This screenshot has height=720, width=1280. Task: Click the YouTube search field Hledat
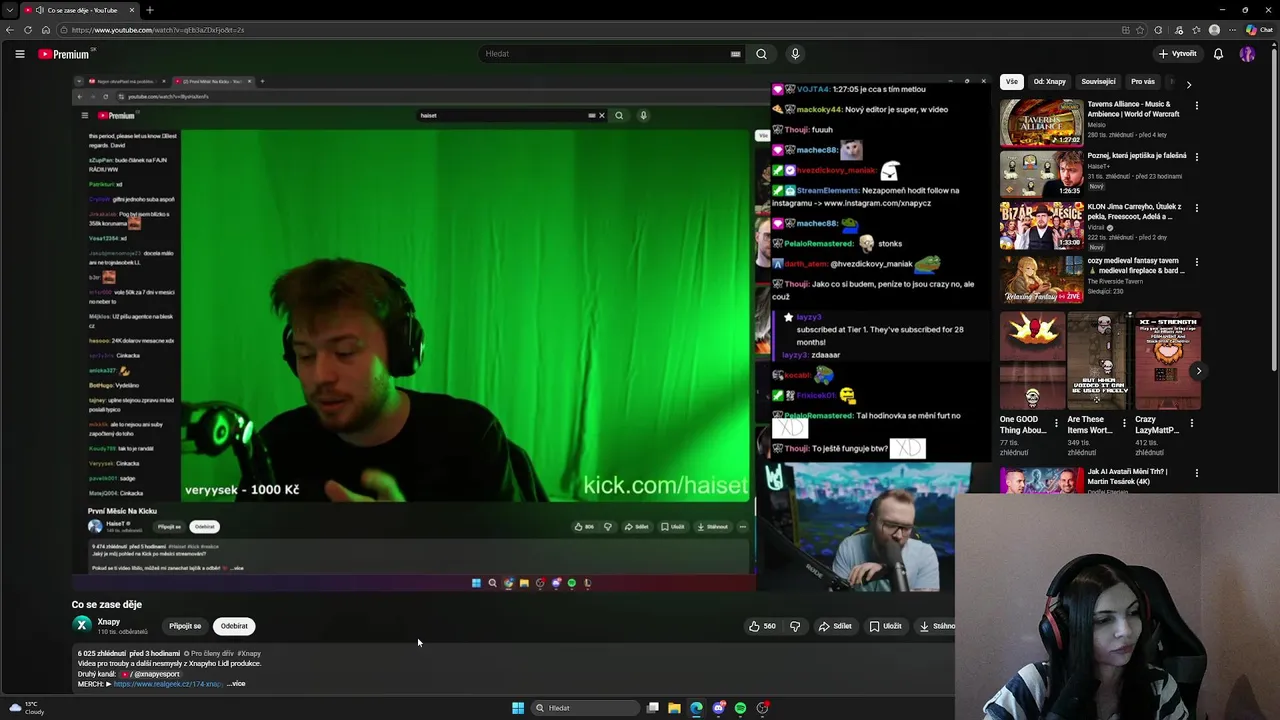coord(605,54)
